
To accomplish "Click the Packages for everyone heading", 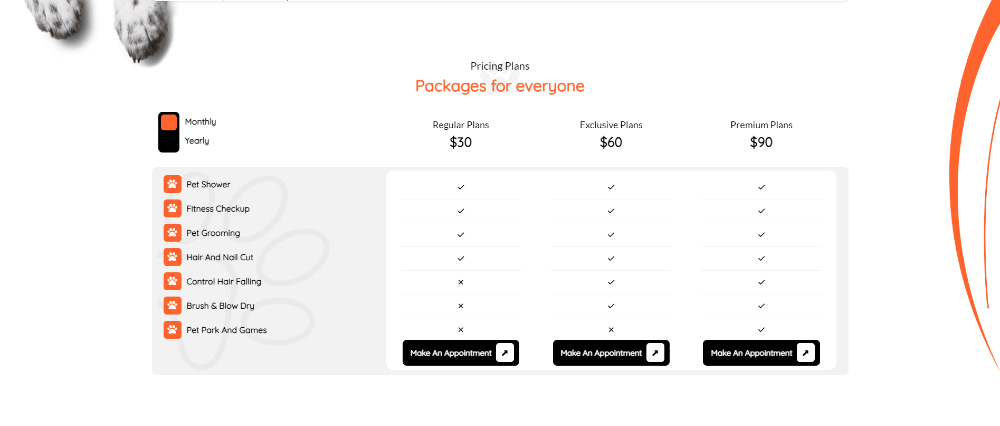I will pyautogui.click(x=499, y=86).
